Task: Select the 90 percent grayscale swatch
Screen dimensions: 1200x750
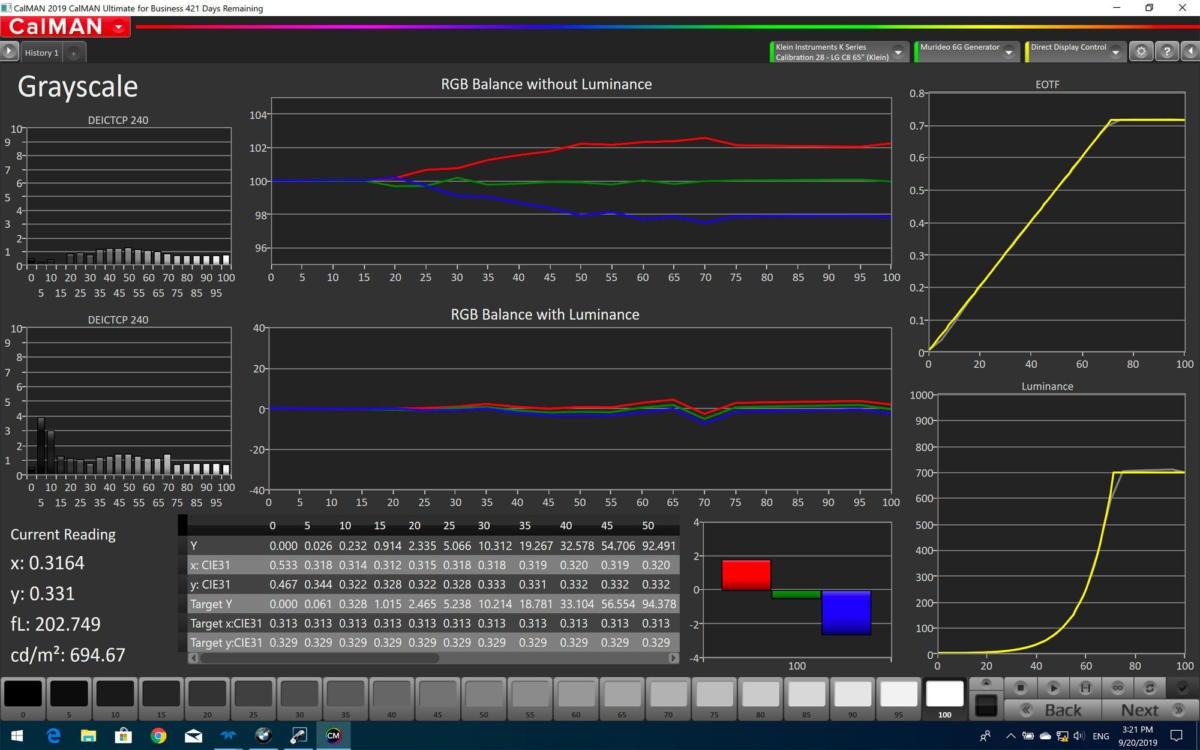Action: click(851, 698)
